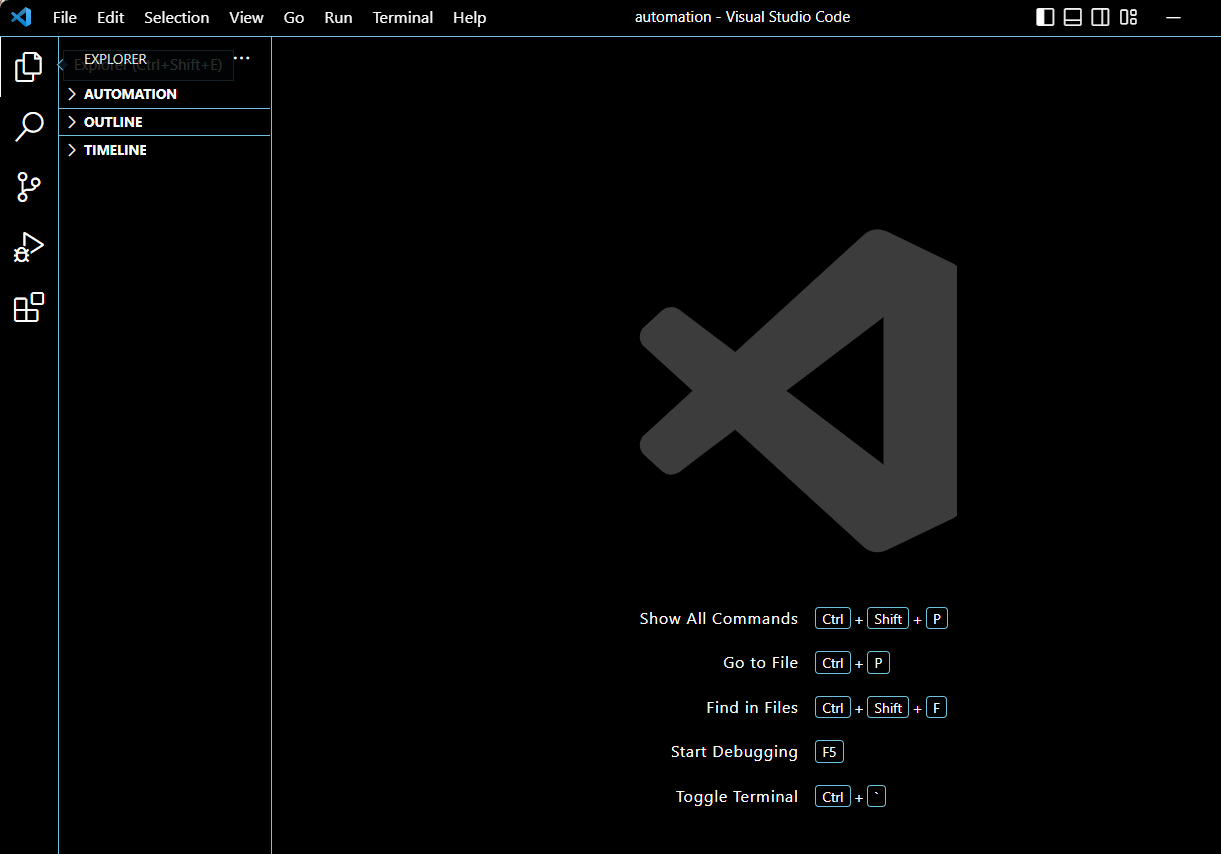Click the 'Go to File' hint text
The height and width of the screenshot is (854, 1221).
761,663
